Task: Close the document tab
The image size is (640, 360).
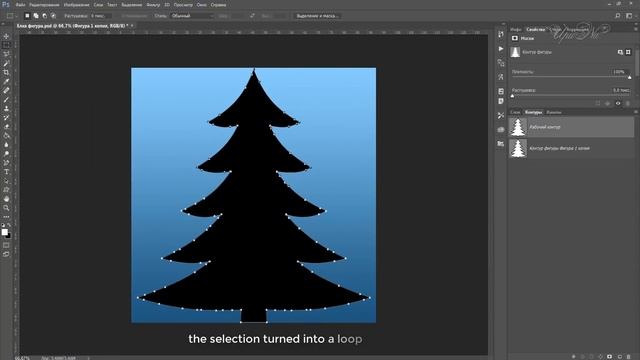Action: (x=132, y=26)
